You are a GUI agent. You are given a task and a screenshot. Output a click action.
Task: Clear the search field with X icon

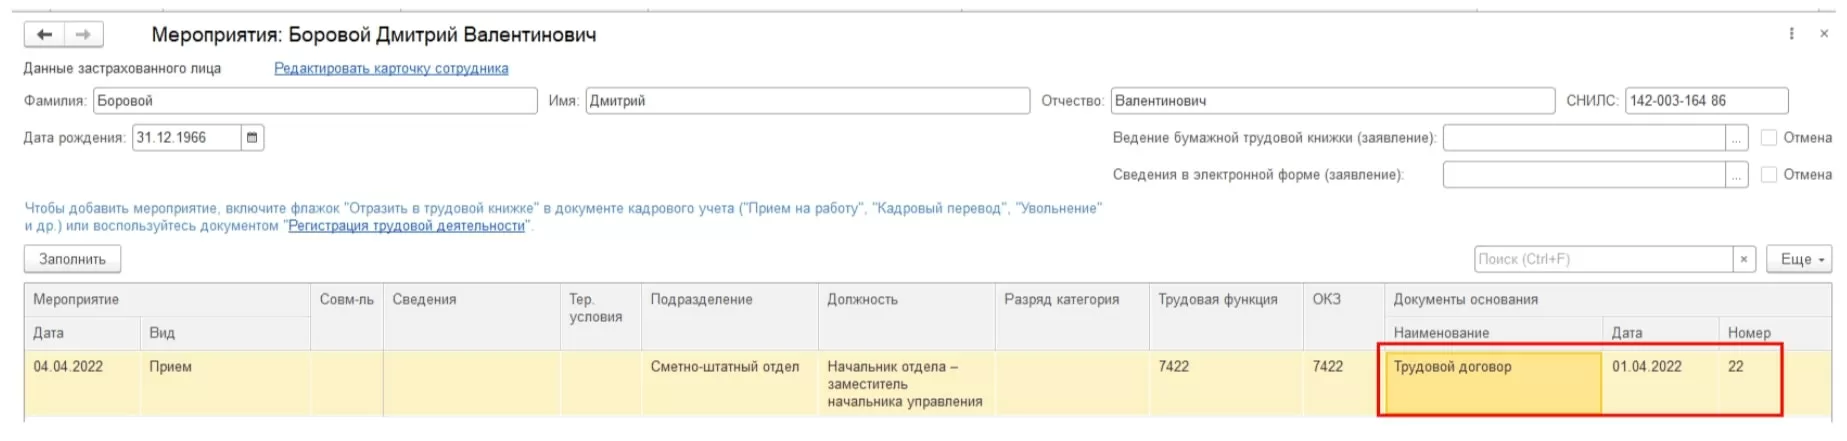pyautogui.click(x=1744, y=259)
